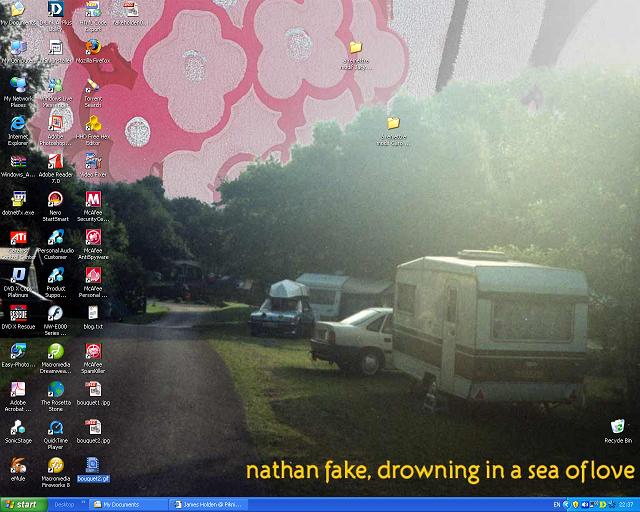640x512 pixels.
Task: Switch to My Documents taskbar window
Action: tap(128, 505)
